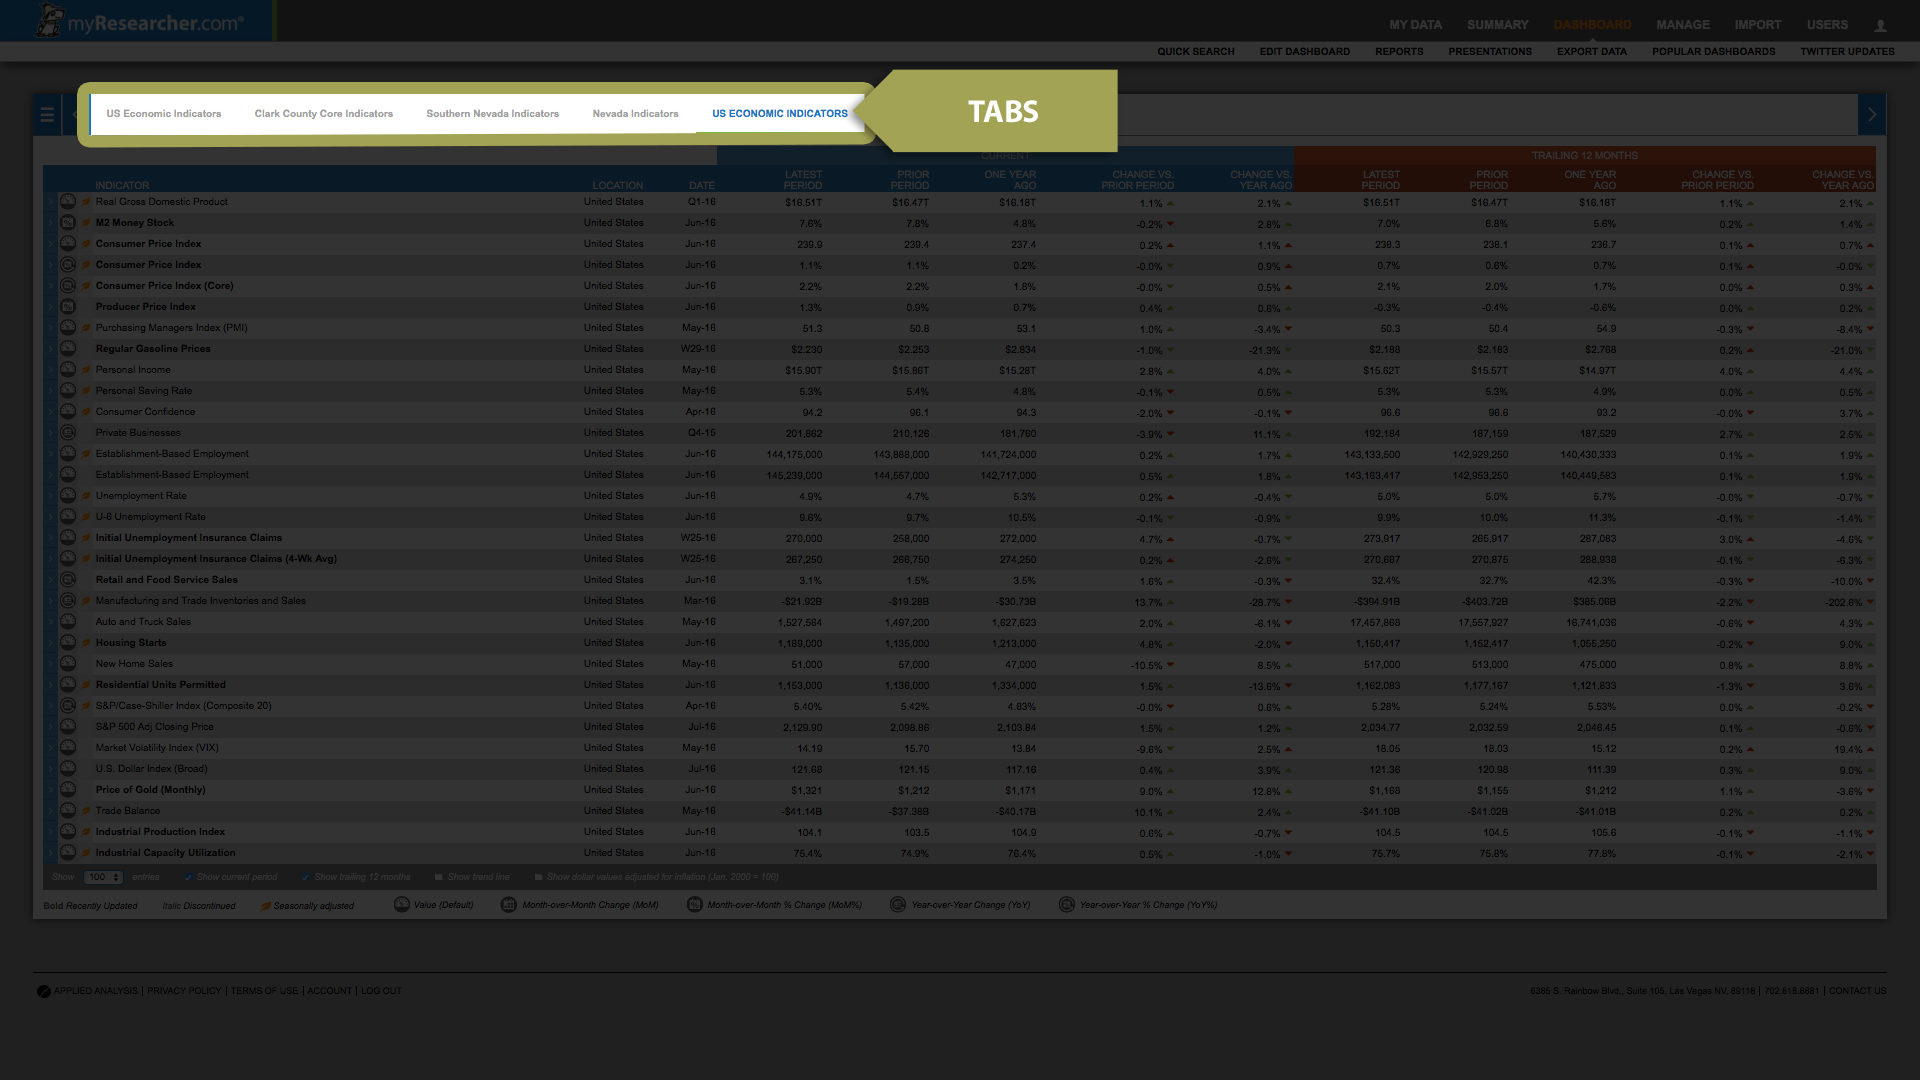Image resolution: width=1920 pixels, height=1080 pixels.
Task: Click the Initial Unemployment Insurance Claims (4-Wk Avg) row name
Action: tap(216, 559)
